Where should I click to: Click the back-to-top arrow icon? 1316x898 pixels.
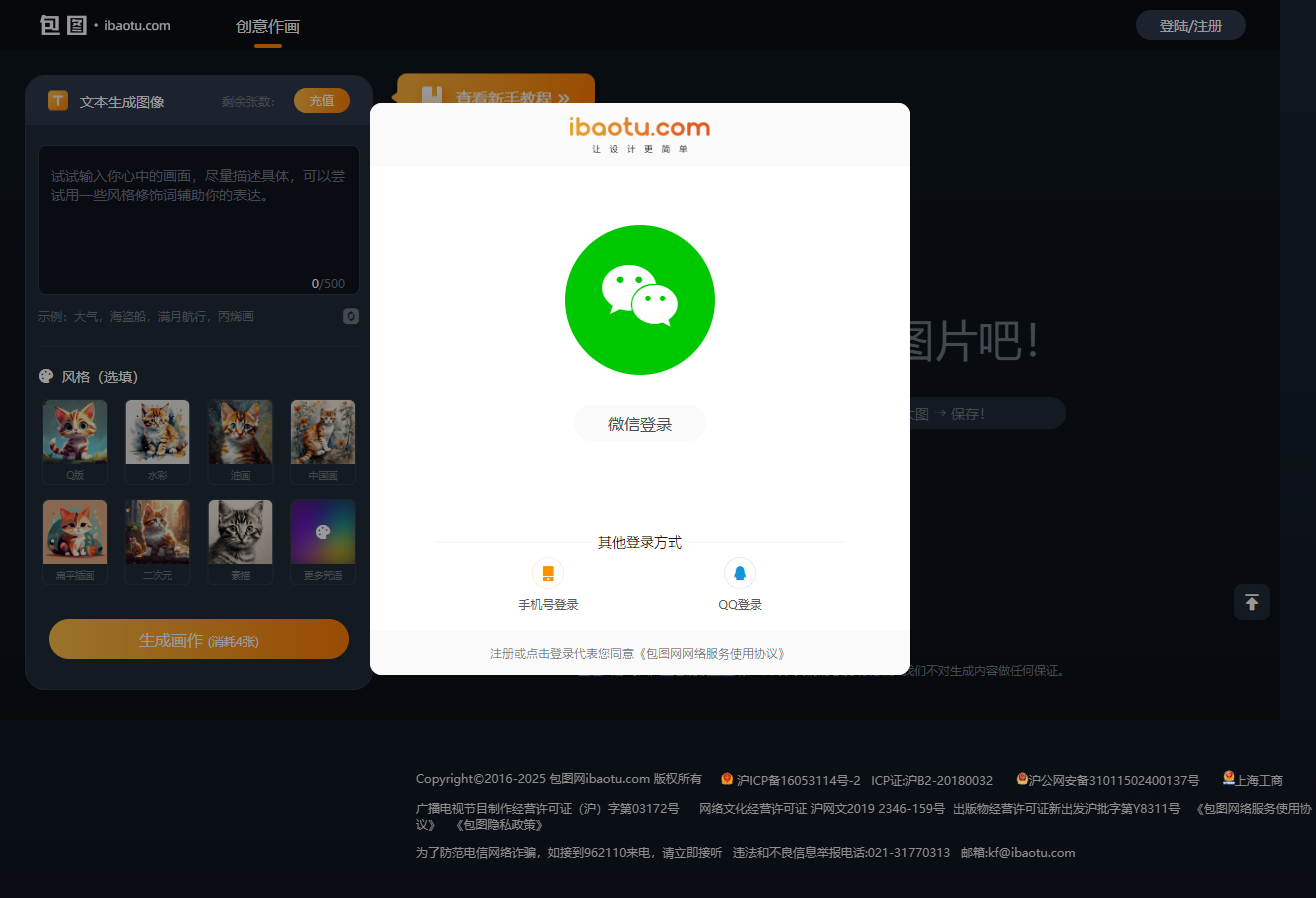1251,602
